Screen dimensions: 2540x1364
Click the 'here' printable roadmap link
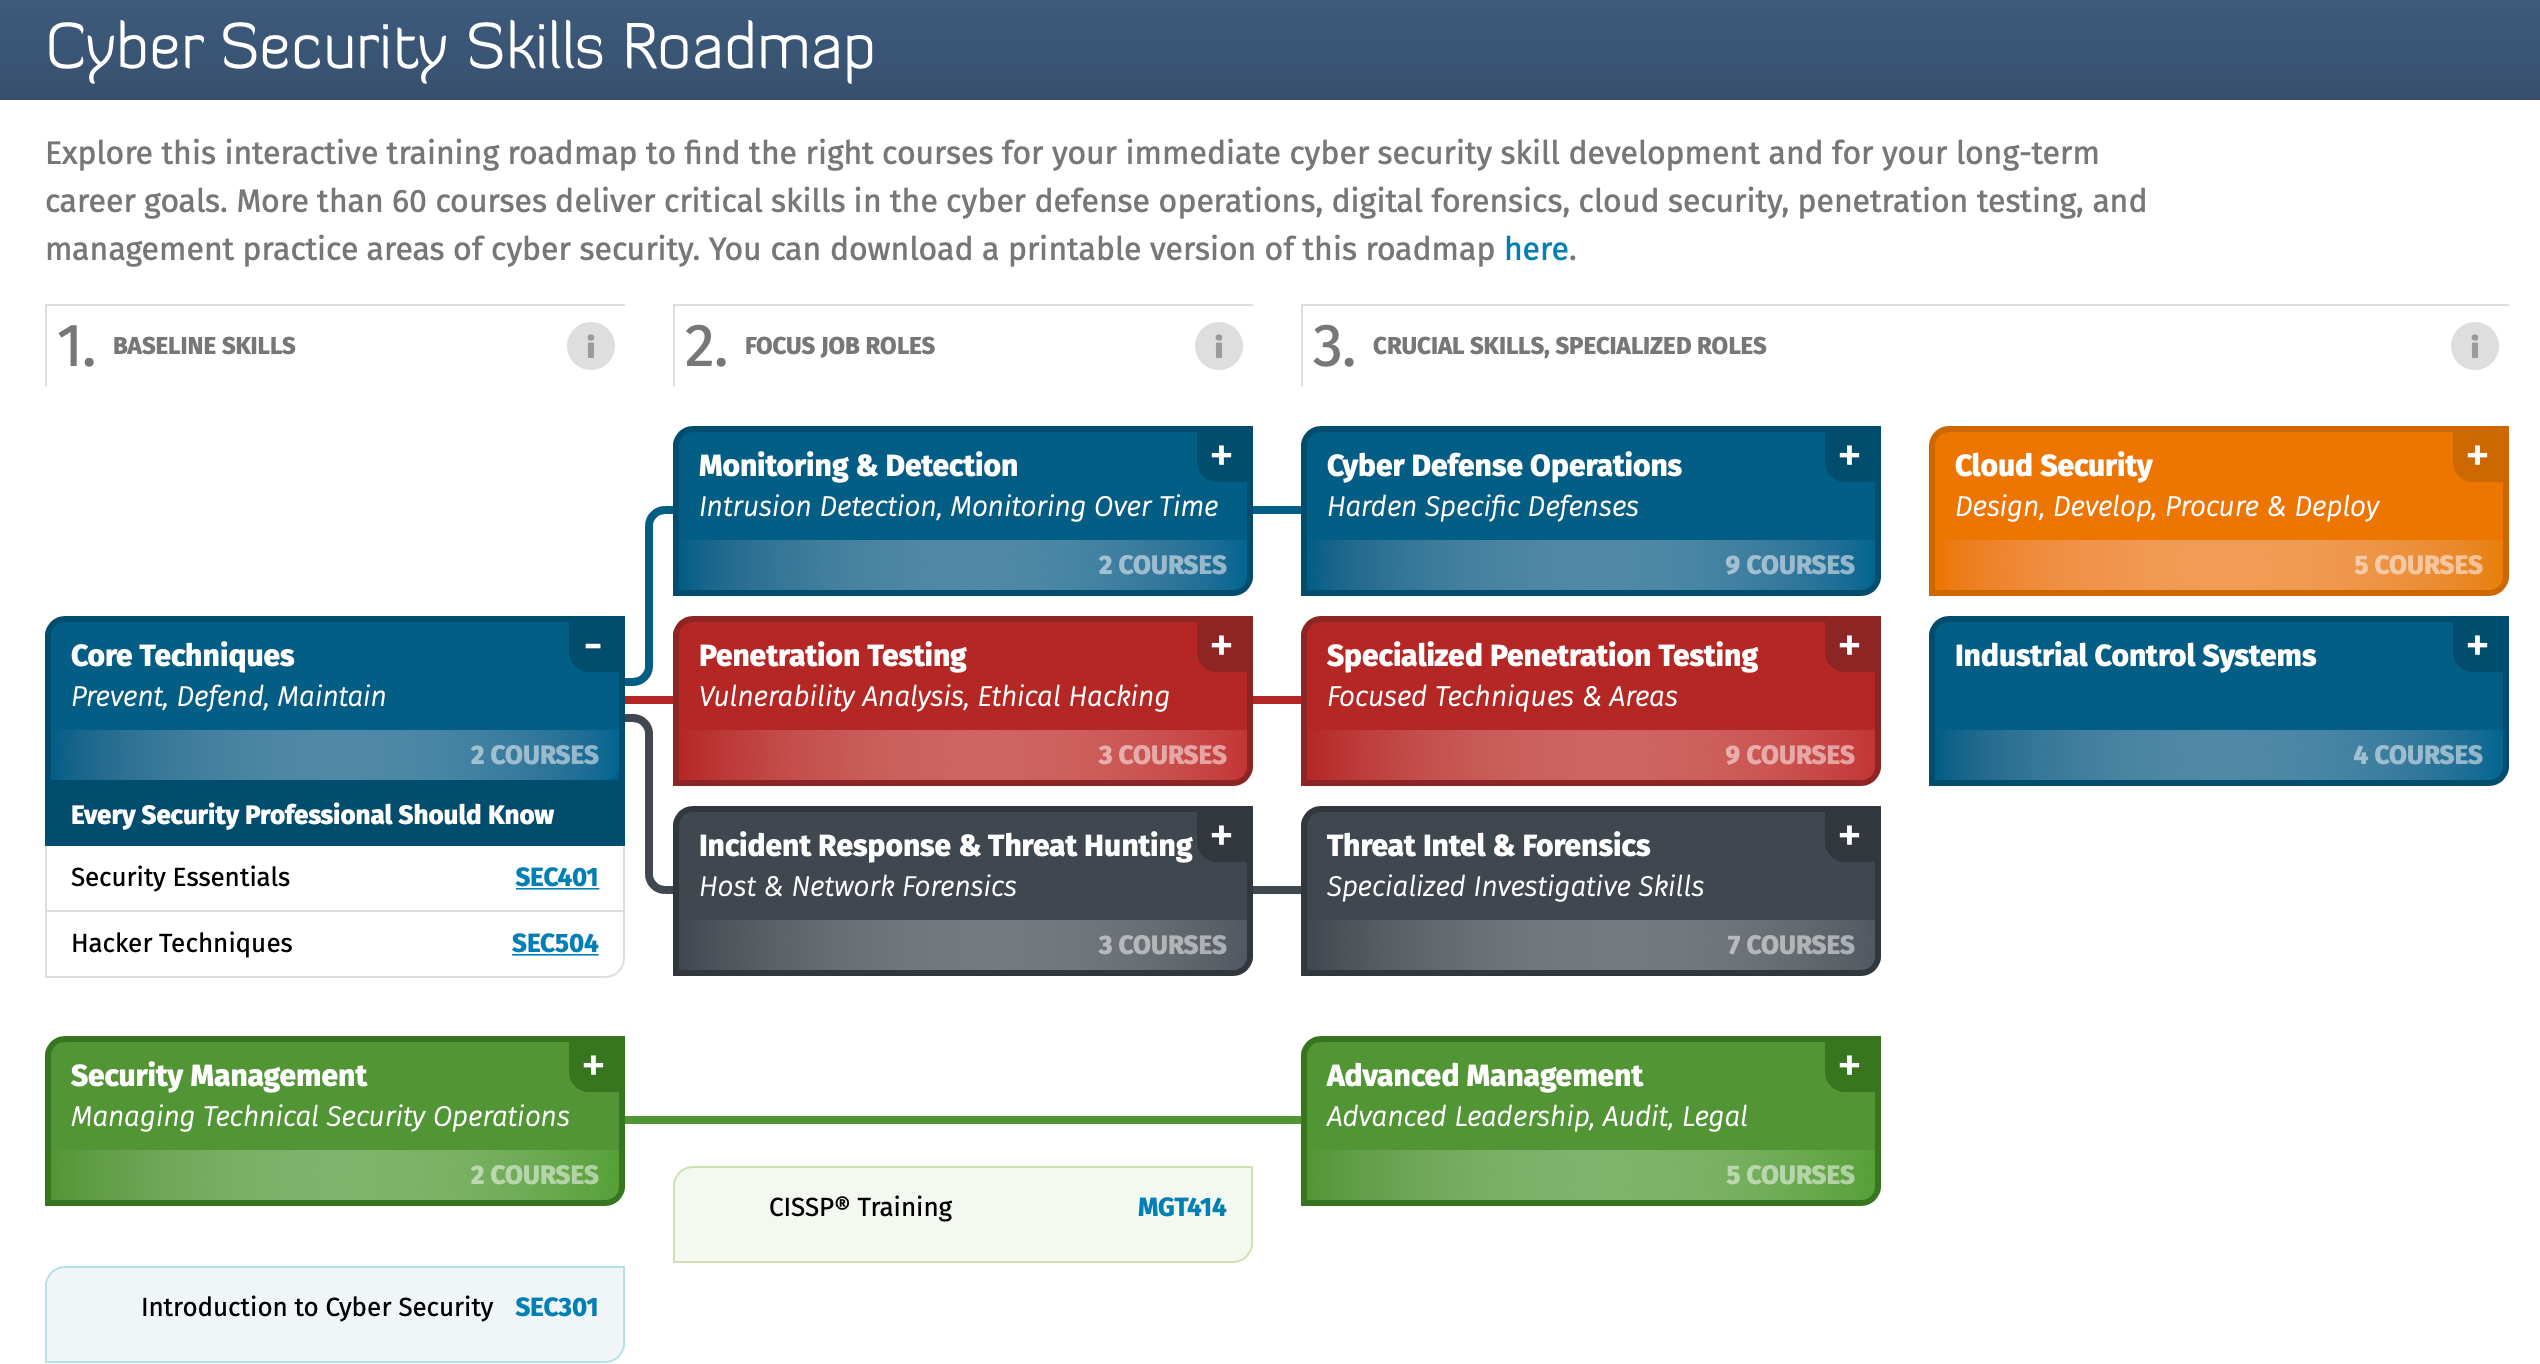click(1536, 249)
